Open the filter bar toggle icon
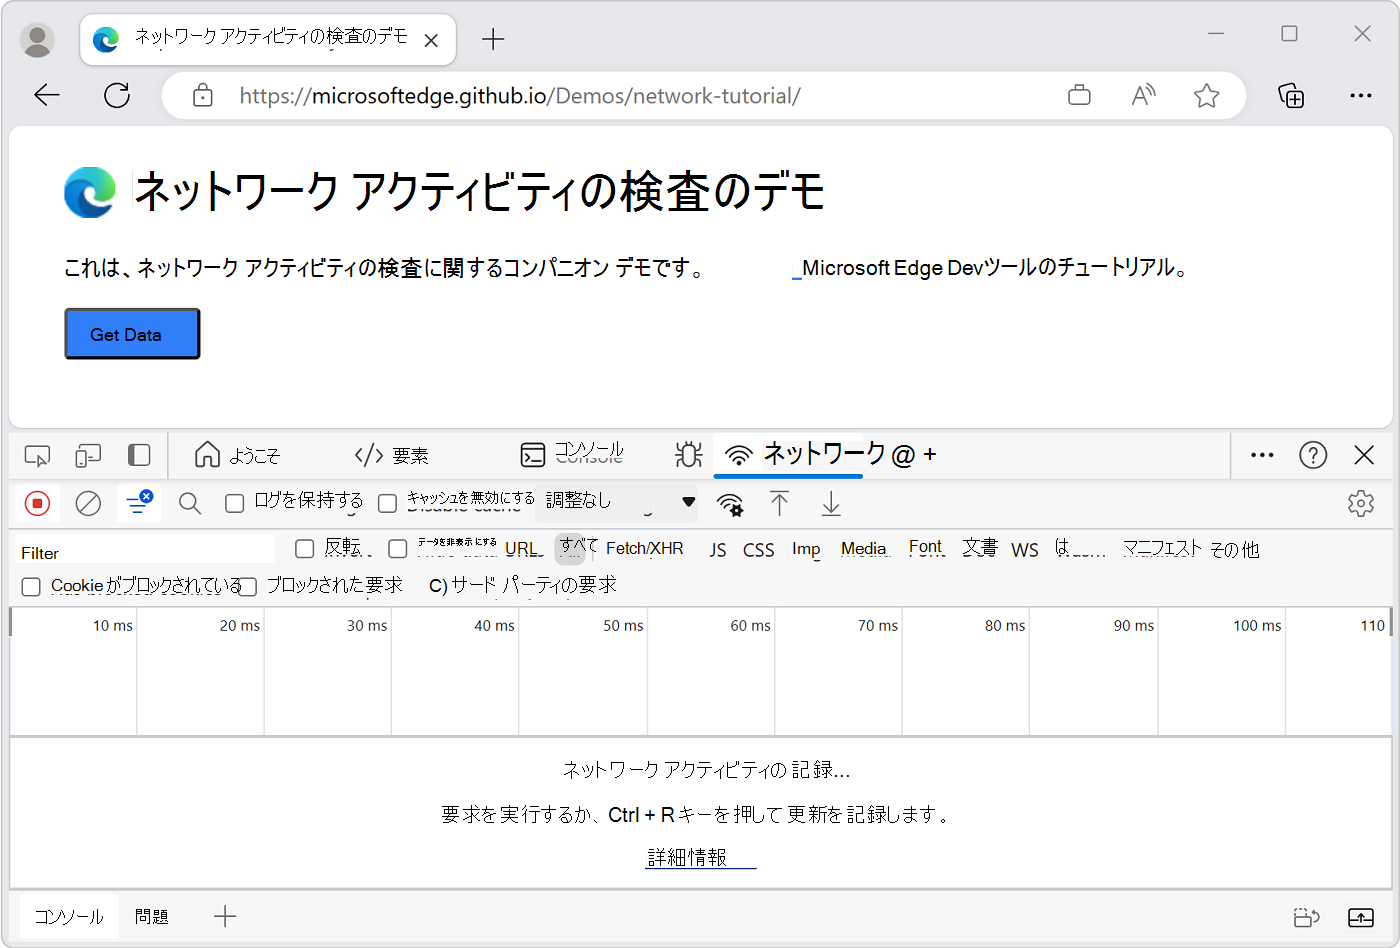Viewport: 1400px width, 948px height. [x=139, y=503]
